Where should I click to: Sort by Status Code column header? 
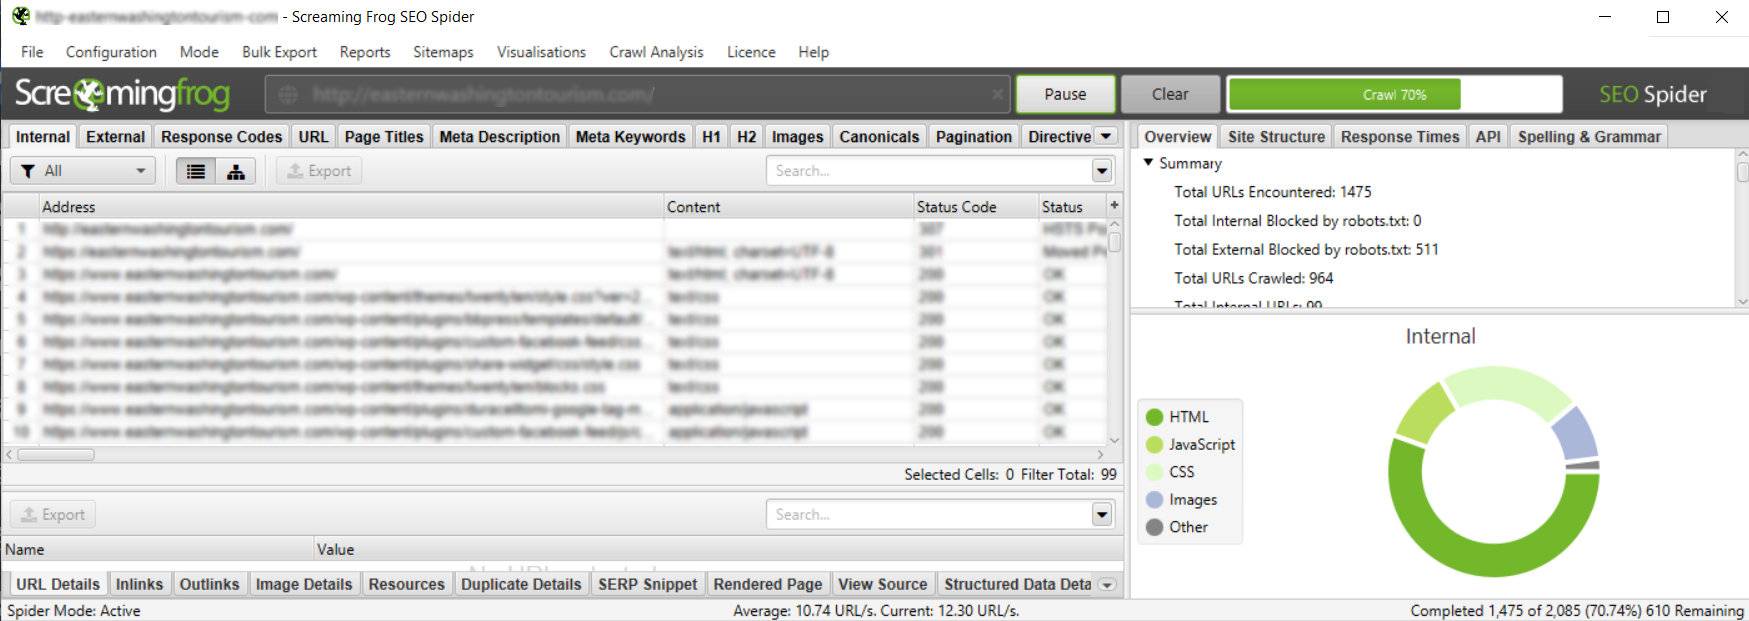[976, 207]
